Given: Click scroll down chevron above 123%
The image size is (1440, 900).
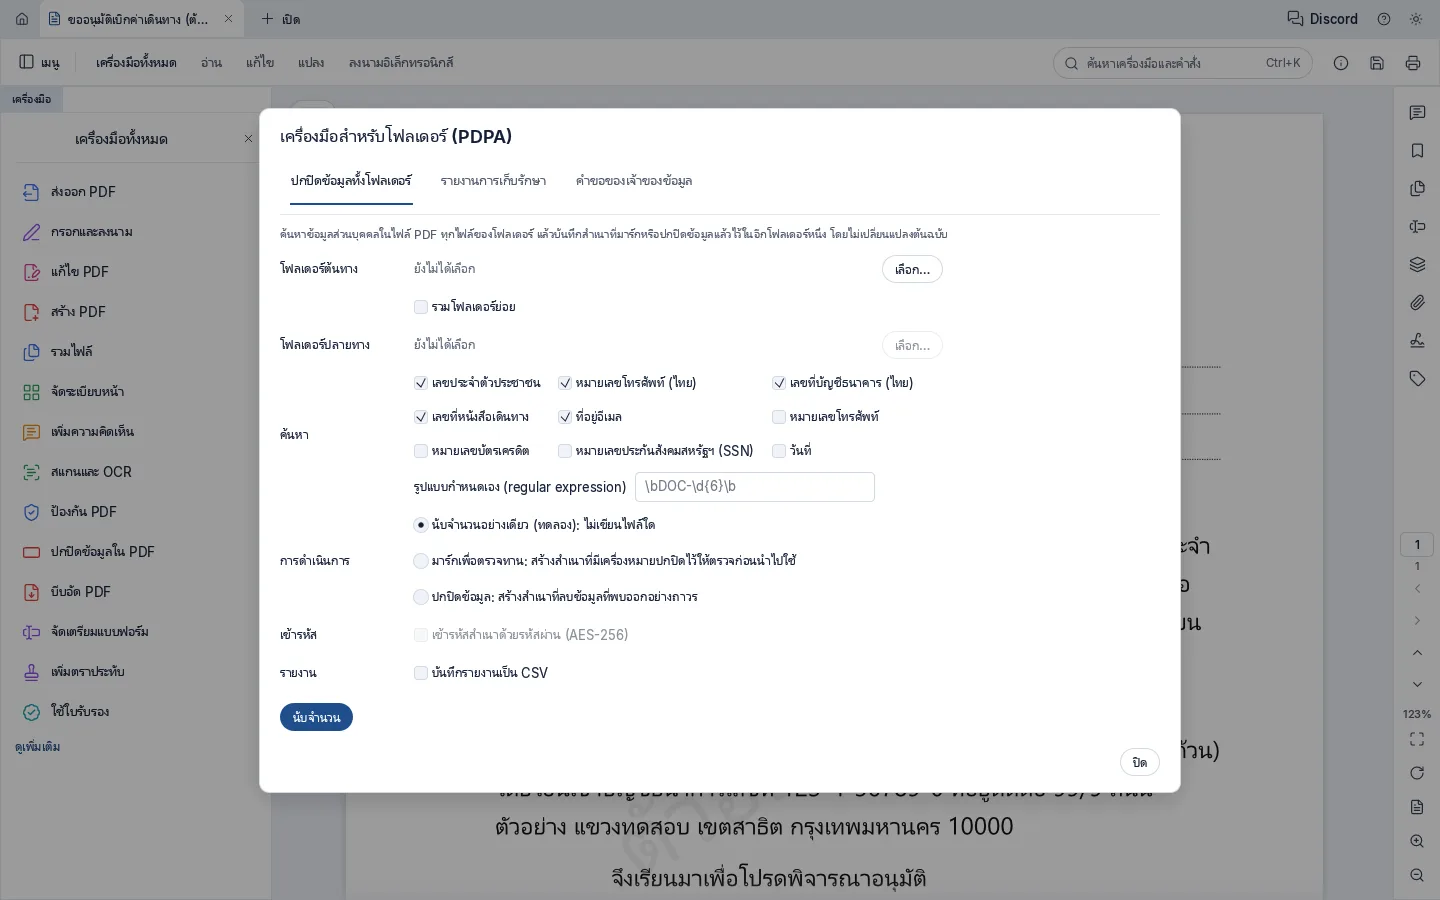Looking at the screenshot, I should pos(1417,685).
